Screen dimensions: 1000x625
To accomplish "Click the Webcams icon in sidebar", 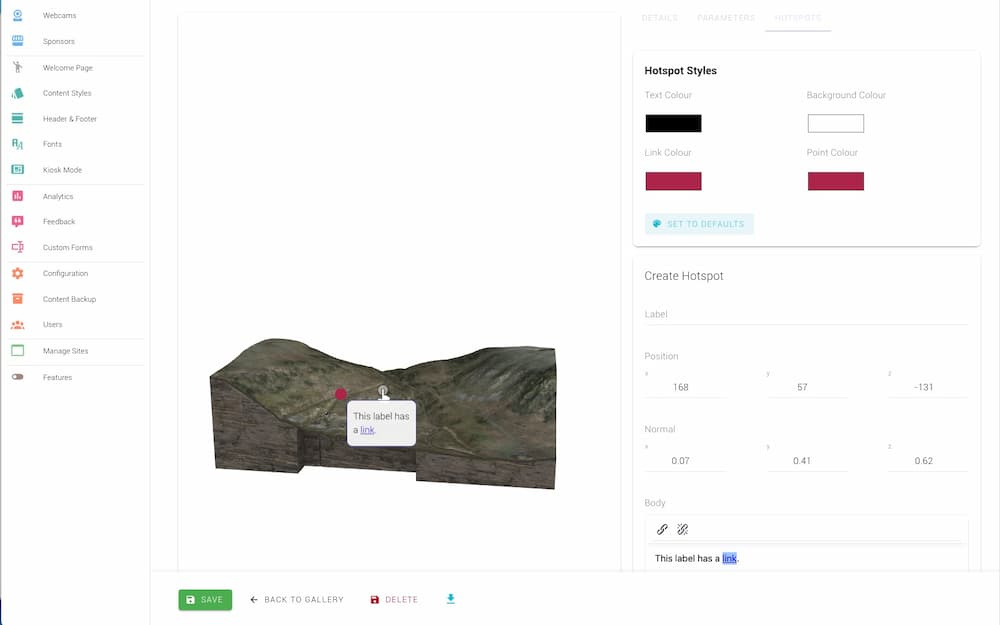I will [x=17, y=16].
